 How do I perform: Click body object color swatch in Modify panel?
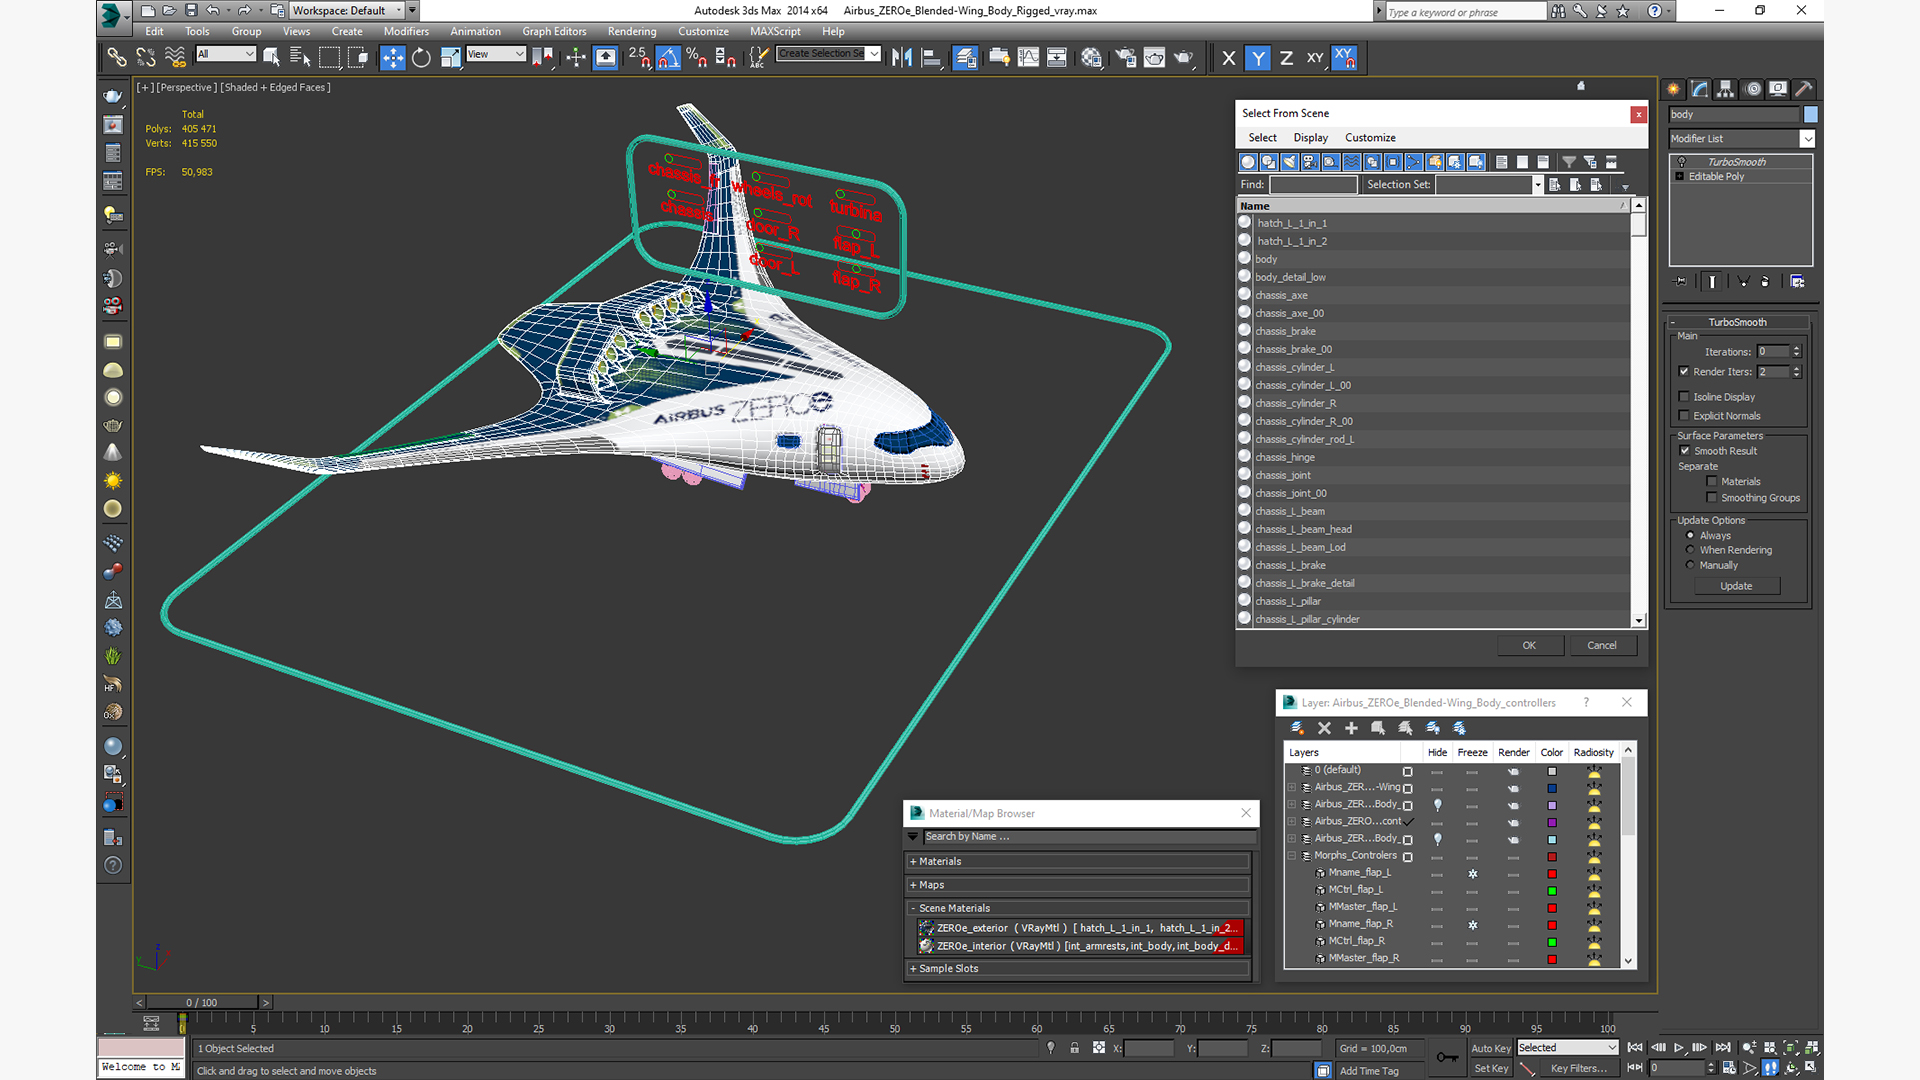coord(1810,115)
